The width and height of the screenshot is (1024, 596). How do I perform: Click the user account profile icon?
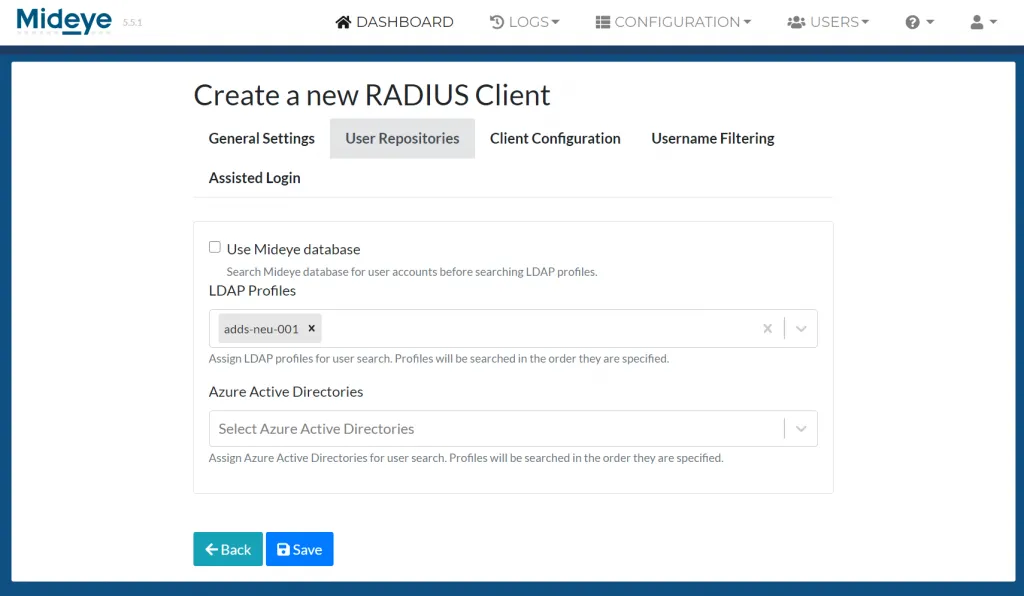(x=975, y=21)
